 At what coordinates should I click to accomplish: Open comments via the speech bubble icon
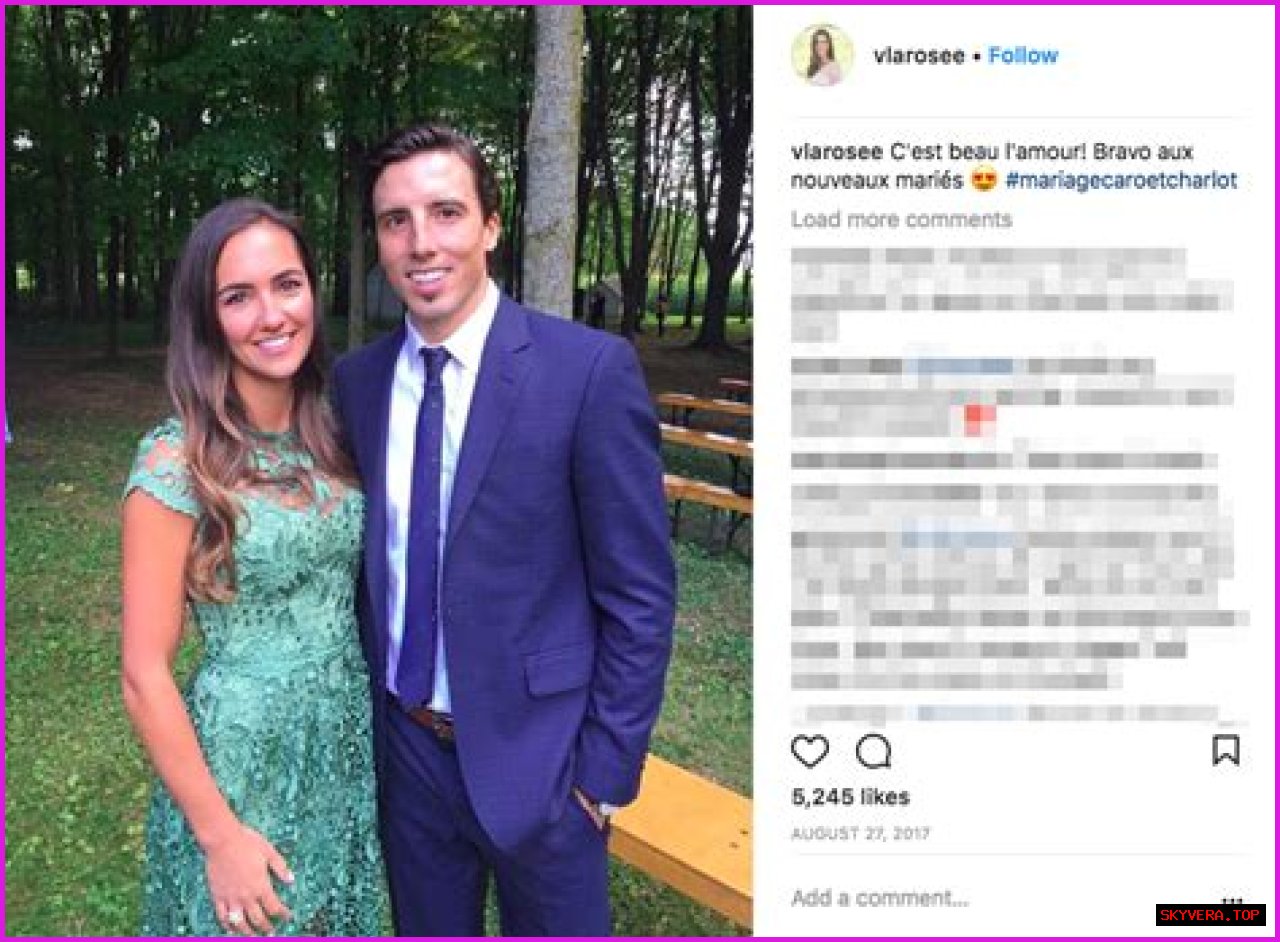pyautogui.click(x=873, y=750)
